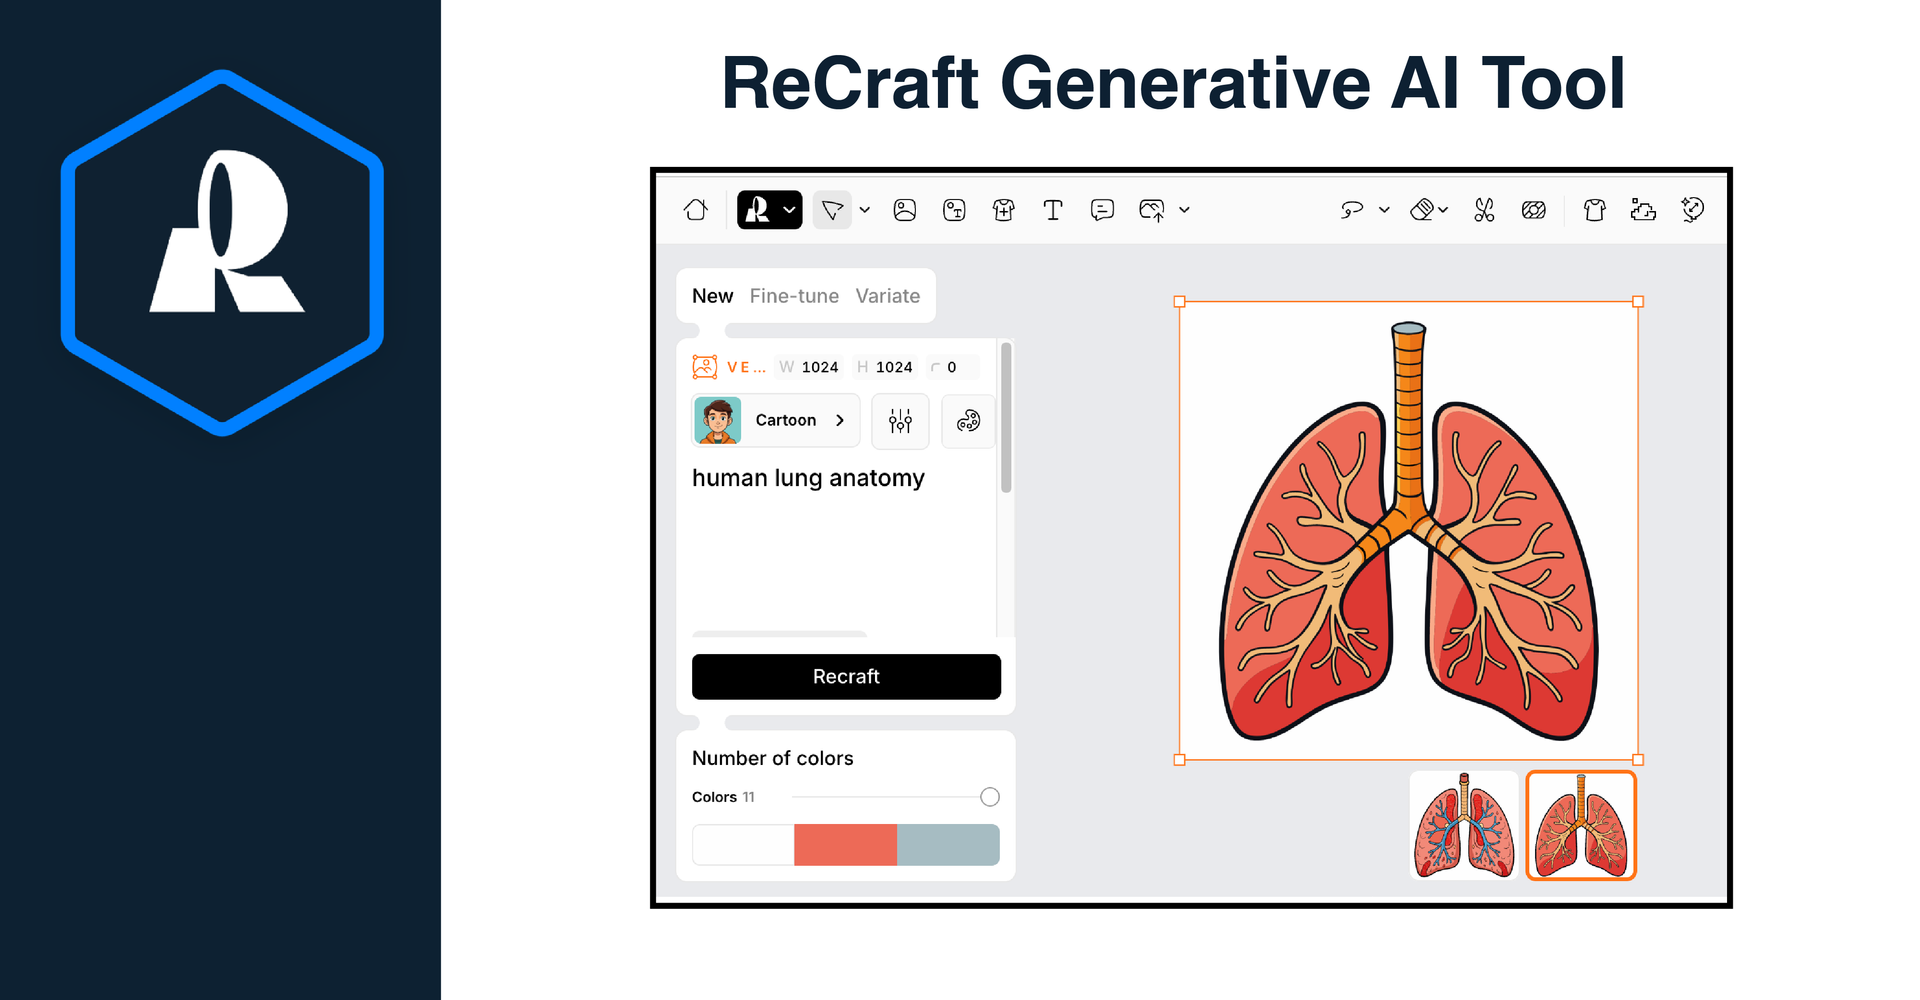Viewport: 1920px width, 1000px height.
Task: Select the white color swatch
Action: [743, 845]
